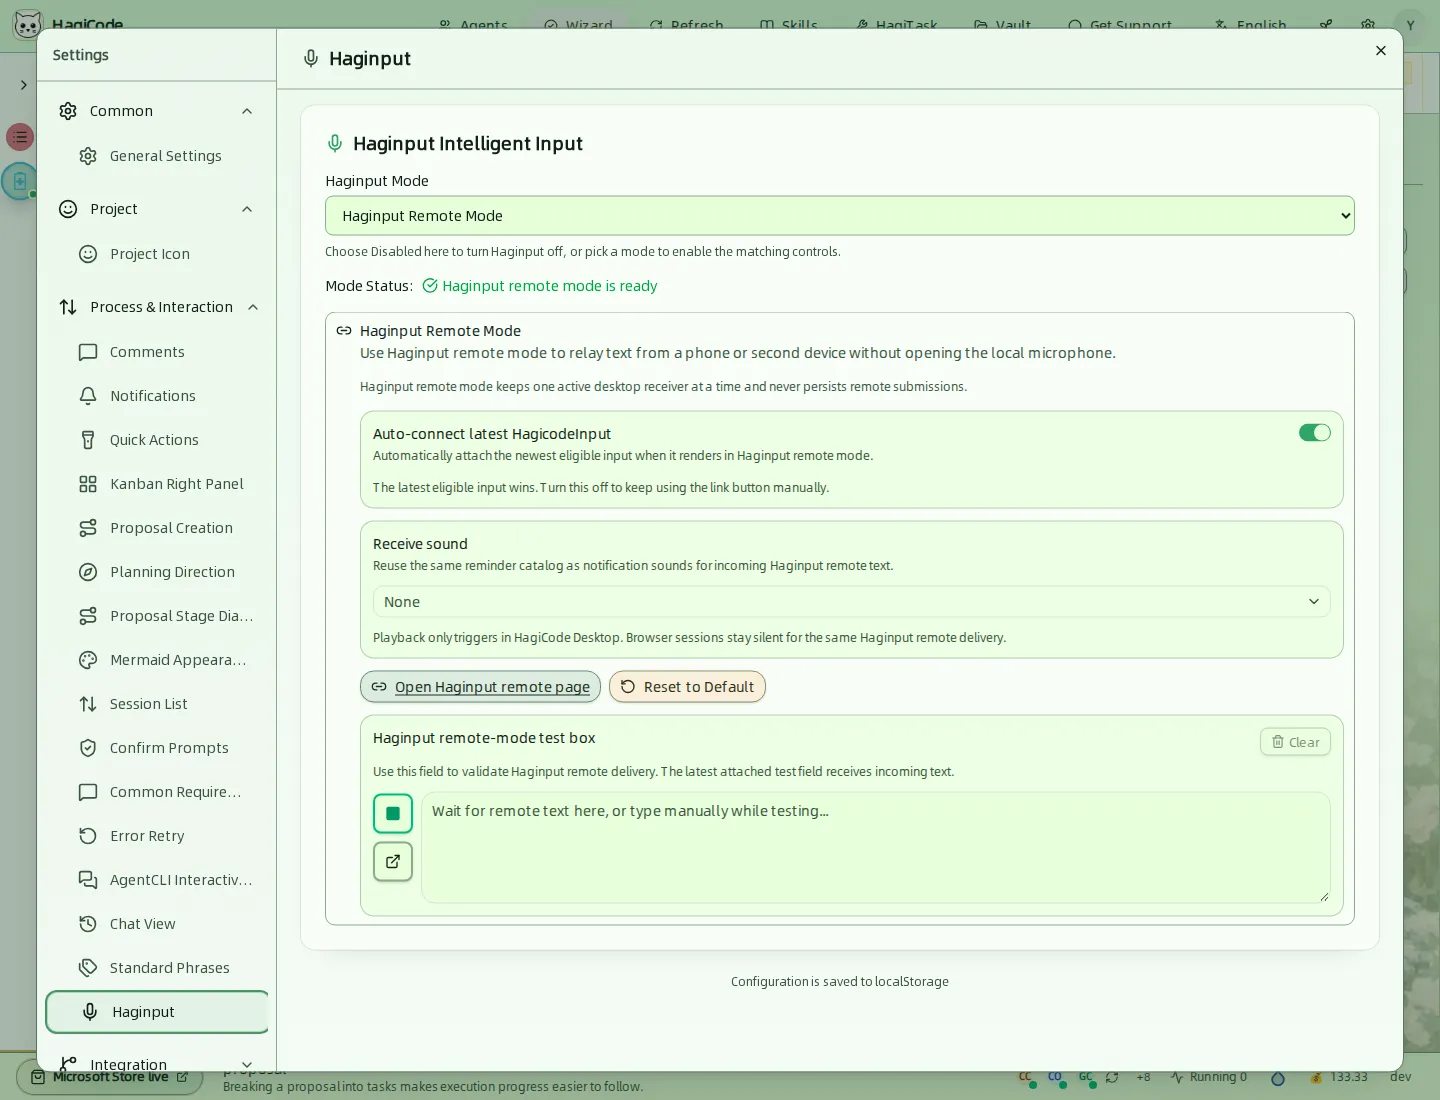The height and width of the screenshot is (1100, 1440).
Task: Close the Settings dialog
Action: [1381, 51]
